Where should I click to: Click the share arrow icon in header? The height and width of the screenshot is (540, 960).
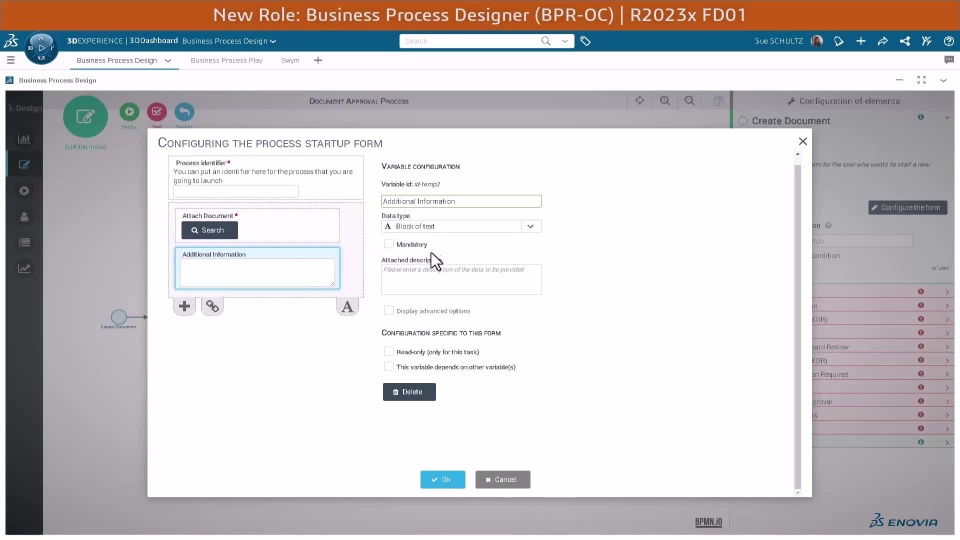pos(882,41)
